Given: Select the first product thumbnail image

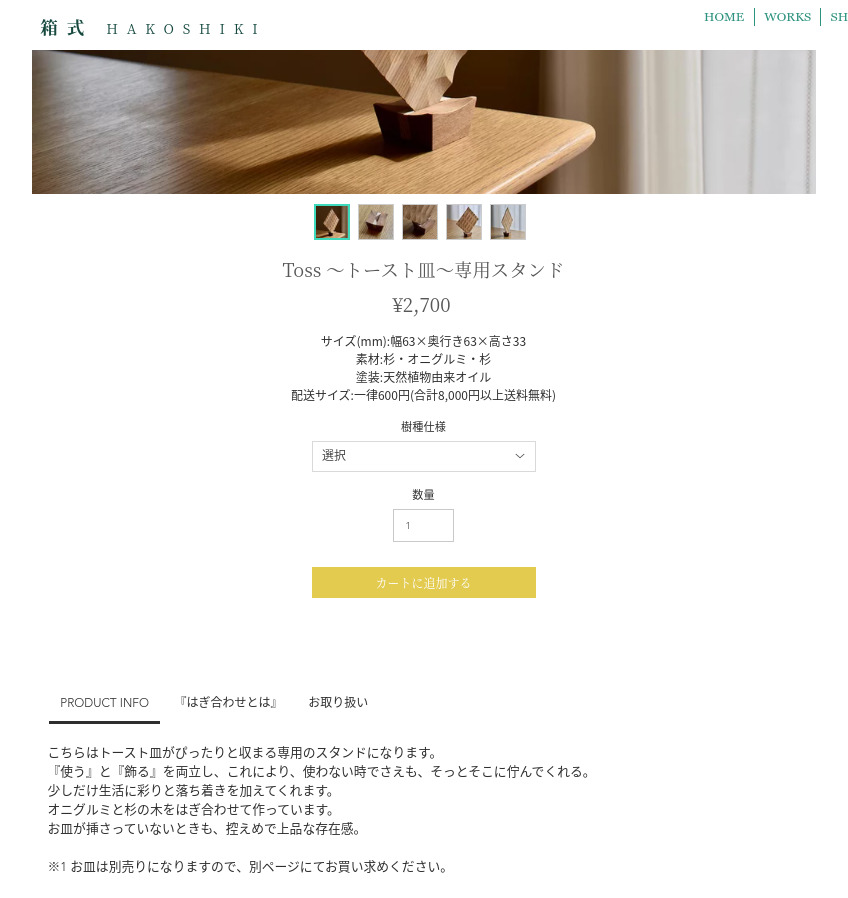Looking at the screenshot, I should tap(332, 222).
